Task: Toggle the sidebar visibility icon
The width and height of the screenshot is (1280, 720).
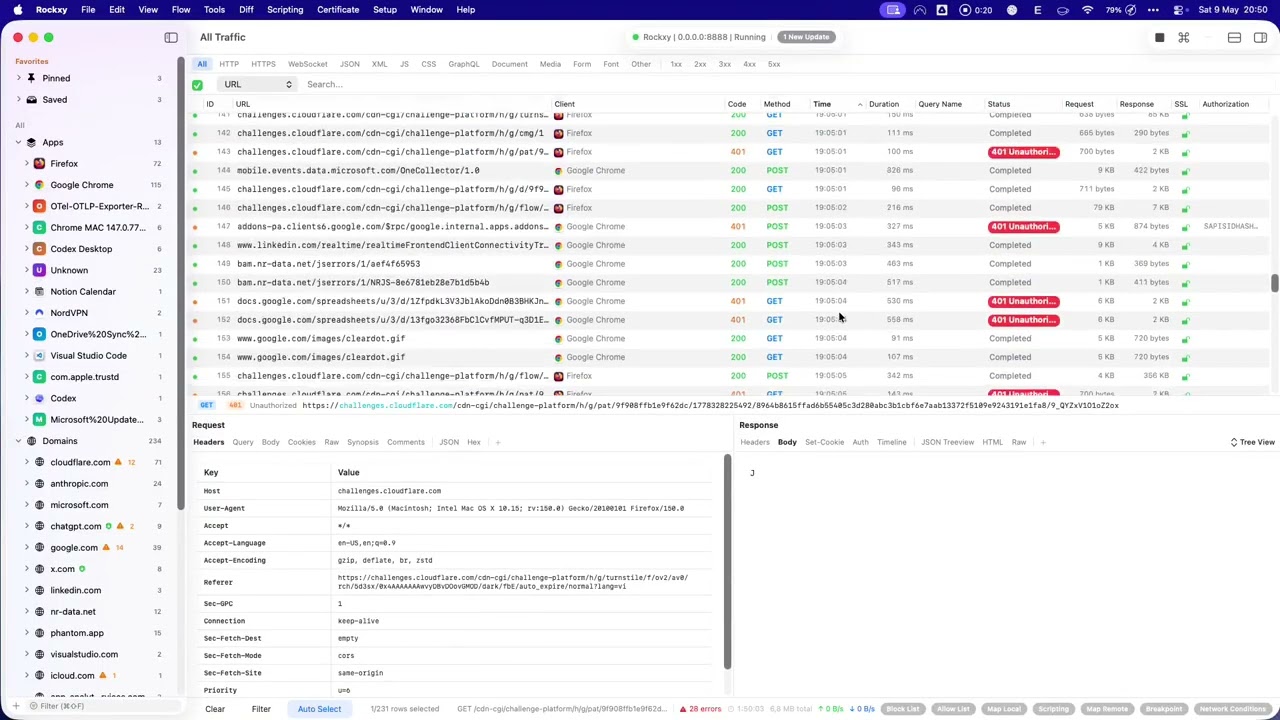Action: (x=171, y=38)
